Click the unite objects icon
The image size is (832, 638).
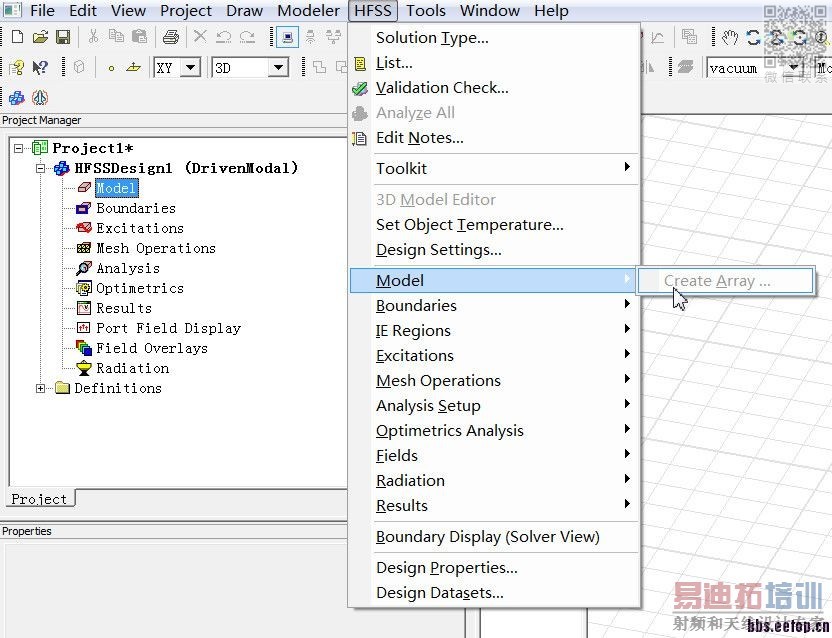pyautogui.click(x=319, y=67)
